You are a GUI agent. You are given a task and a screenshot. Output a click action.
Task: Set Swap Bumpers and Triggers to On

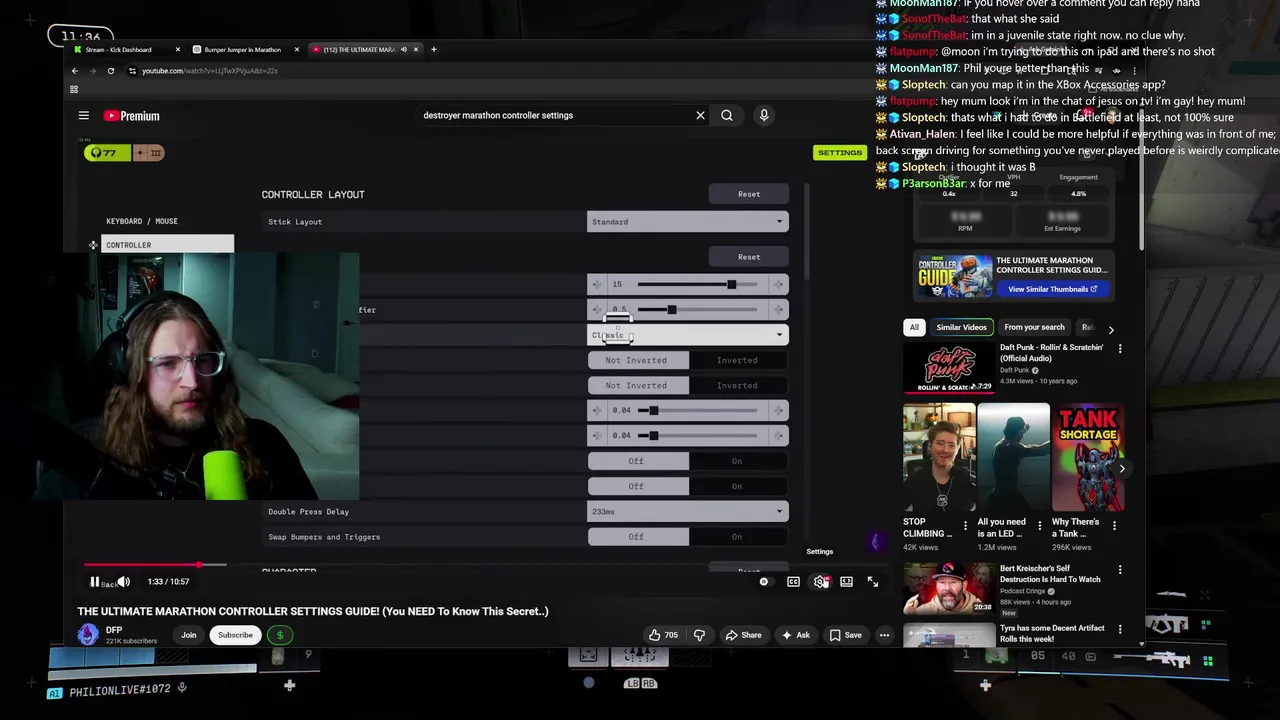pyautogui.click(x=737, y=537)
